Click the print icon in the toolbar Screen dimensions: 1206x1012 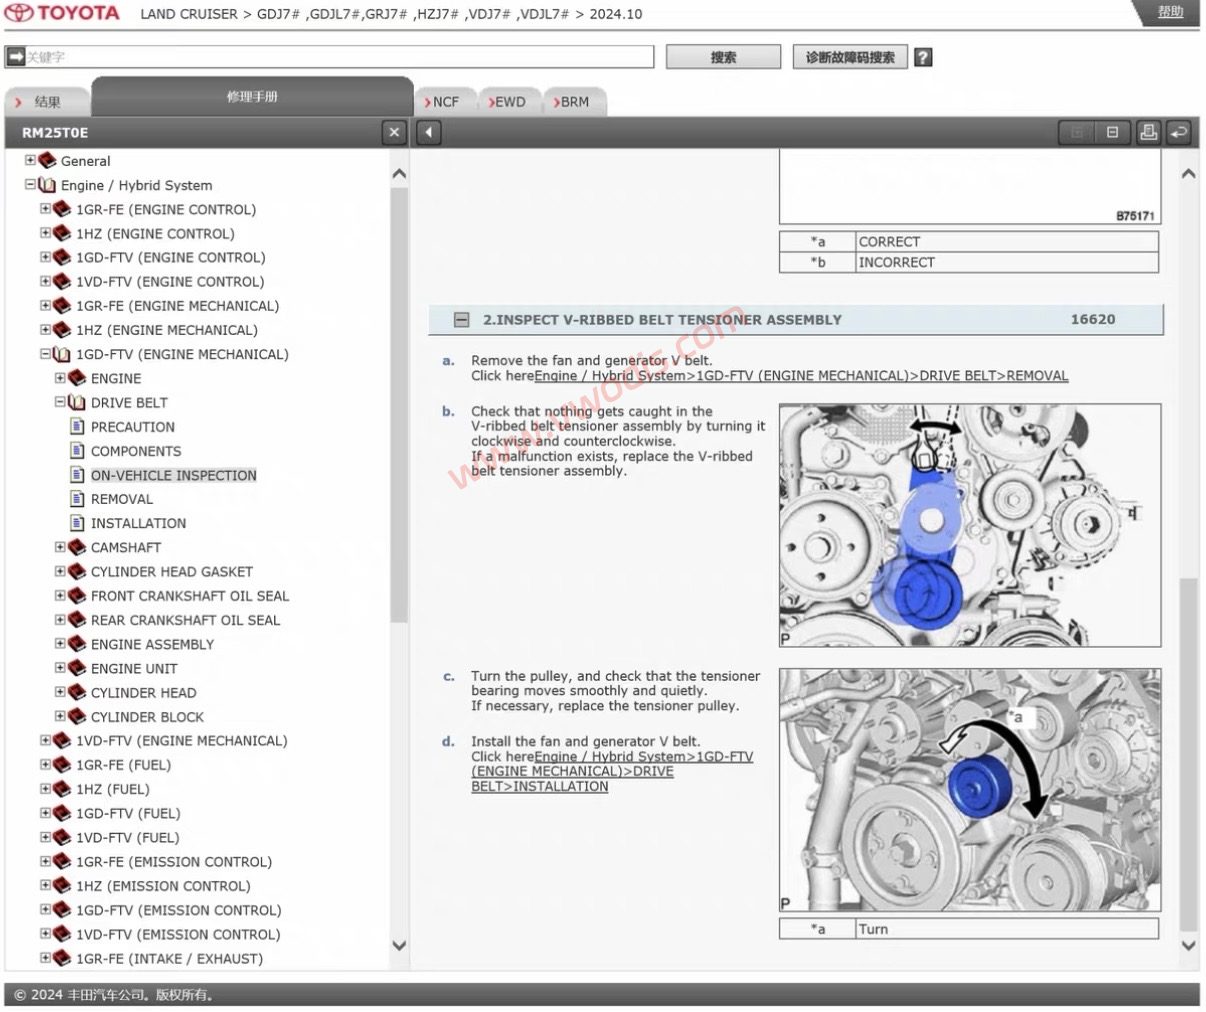click(1148, 132)
